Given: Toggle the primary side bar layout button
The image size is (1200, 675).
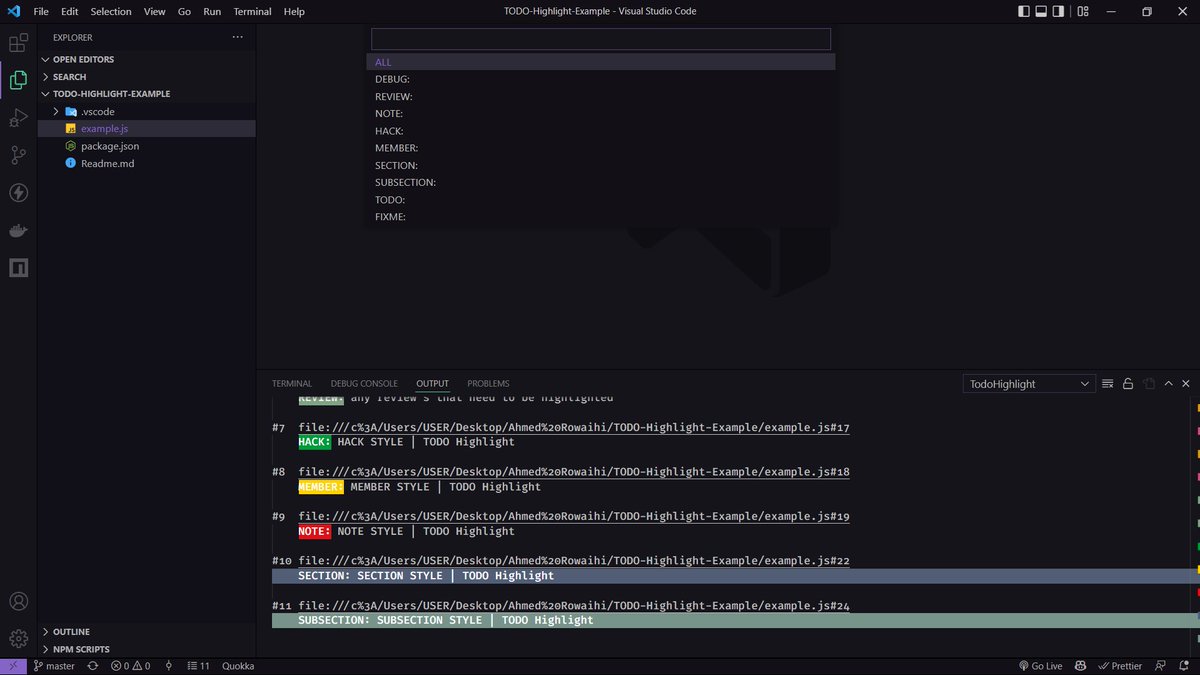Looking at the screenshot, I should 1024,12.
